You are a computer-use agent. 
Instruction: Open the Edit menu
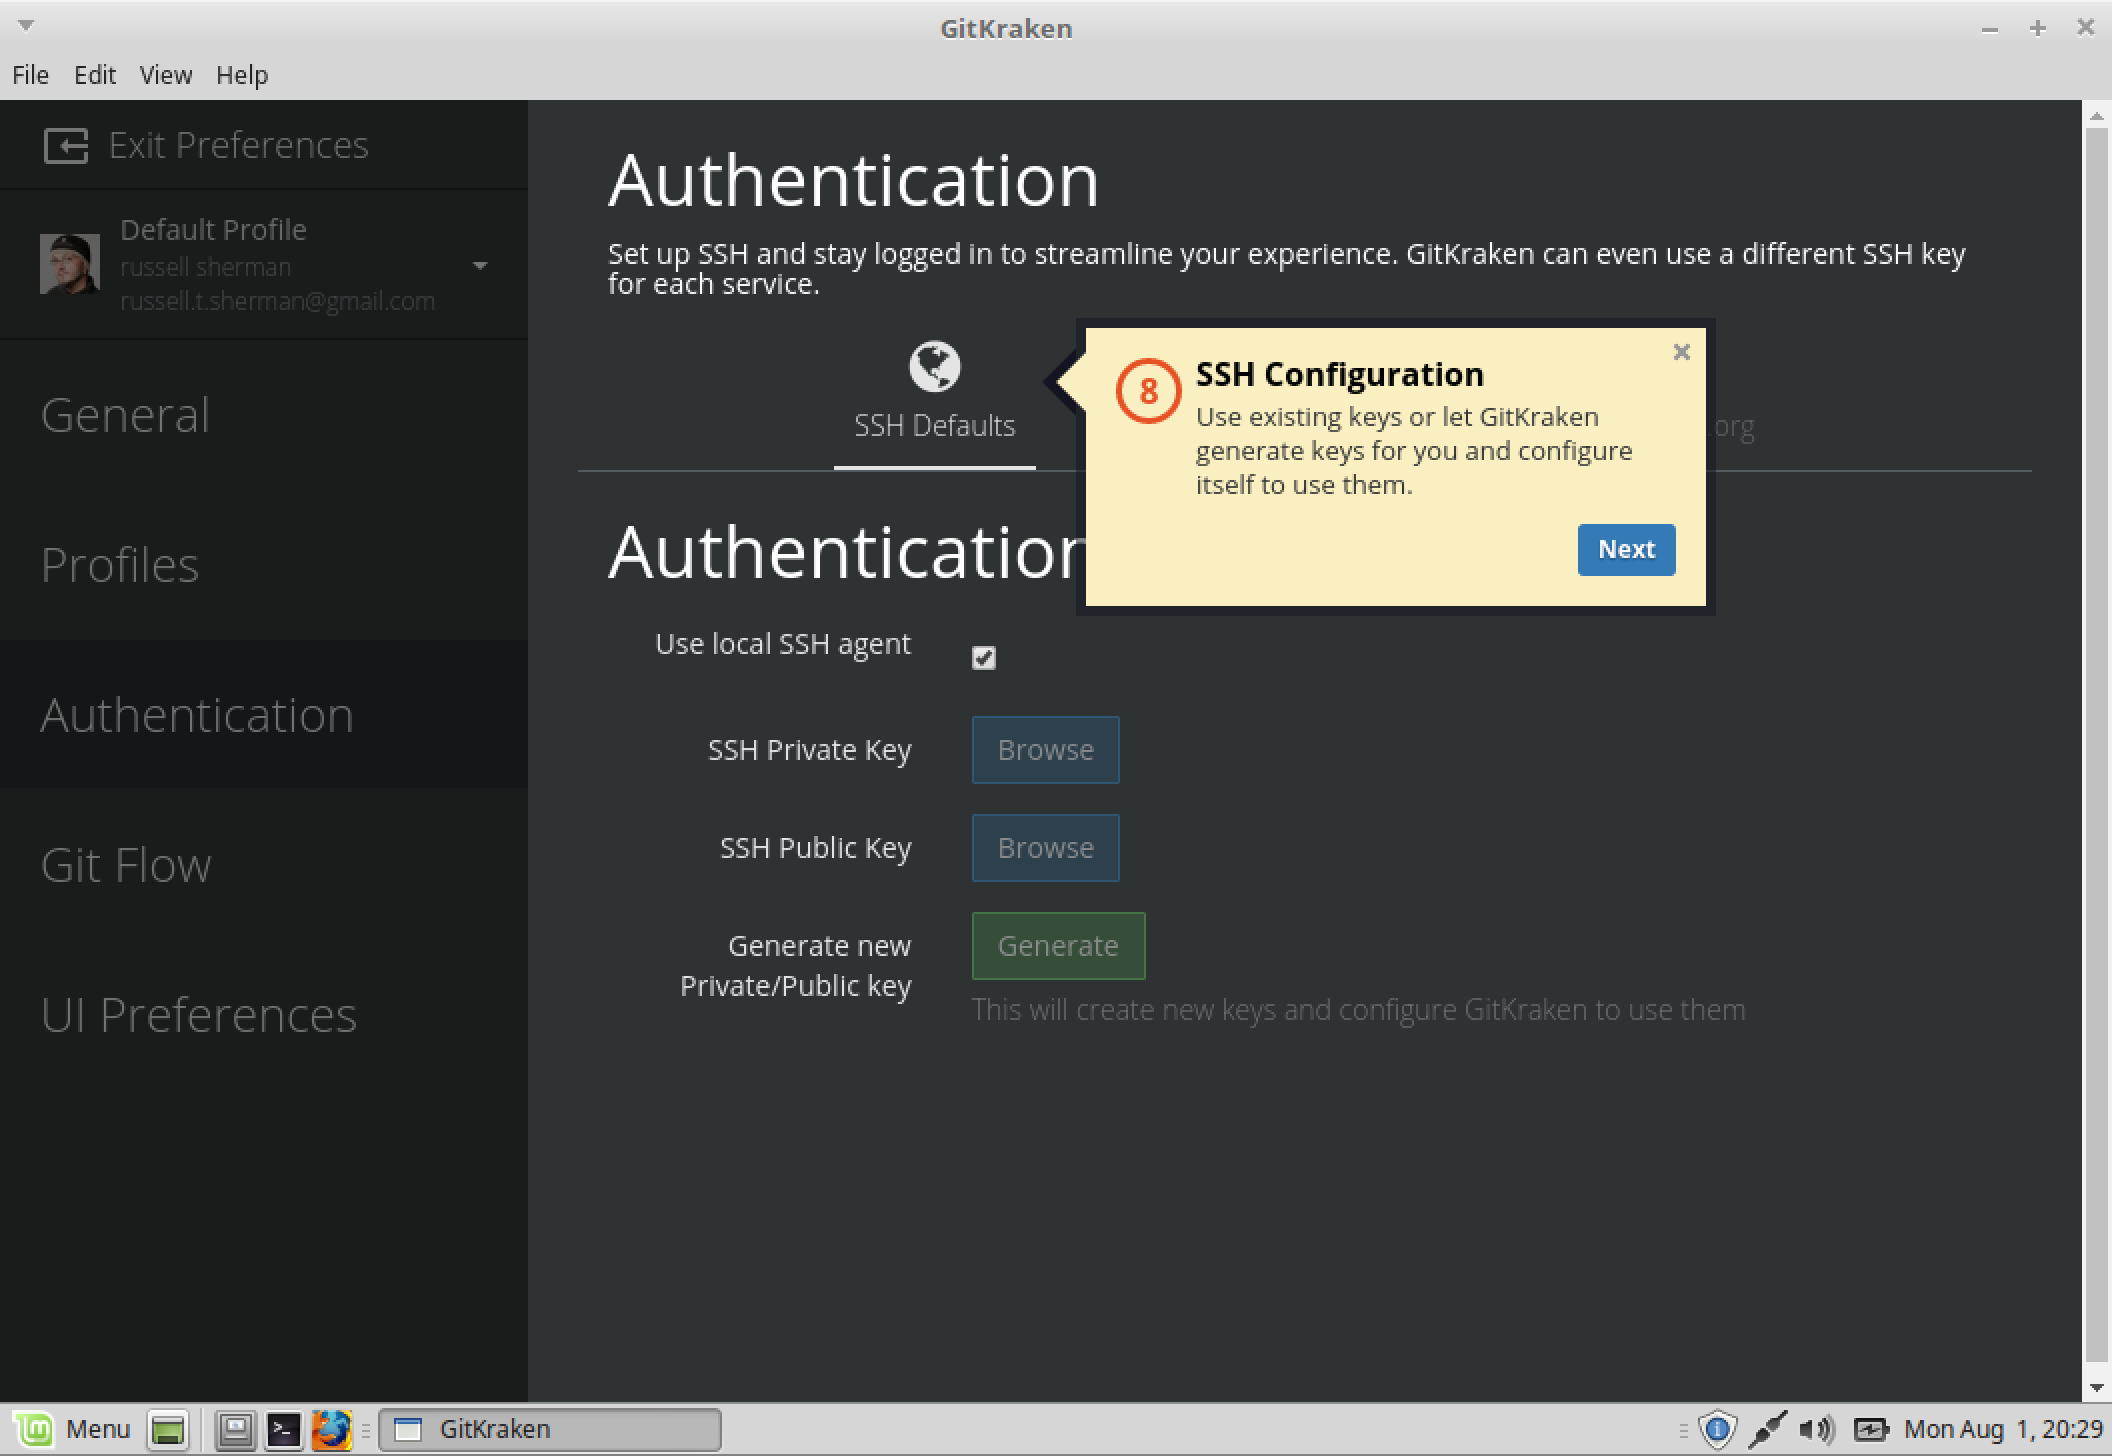tap(95, 75)
